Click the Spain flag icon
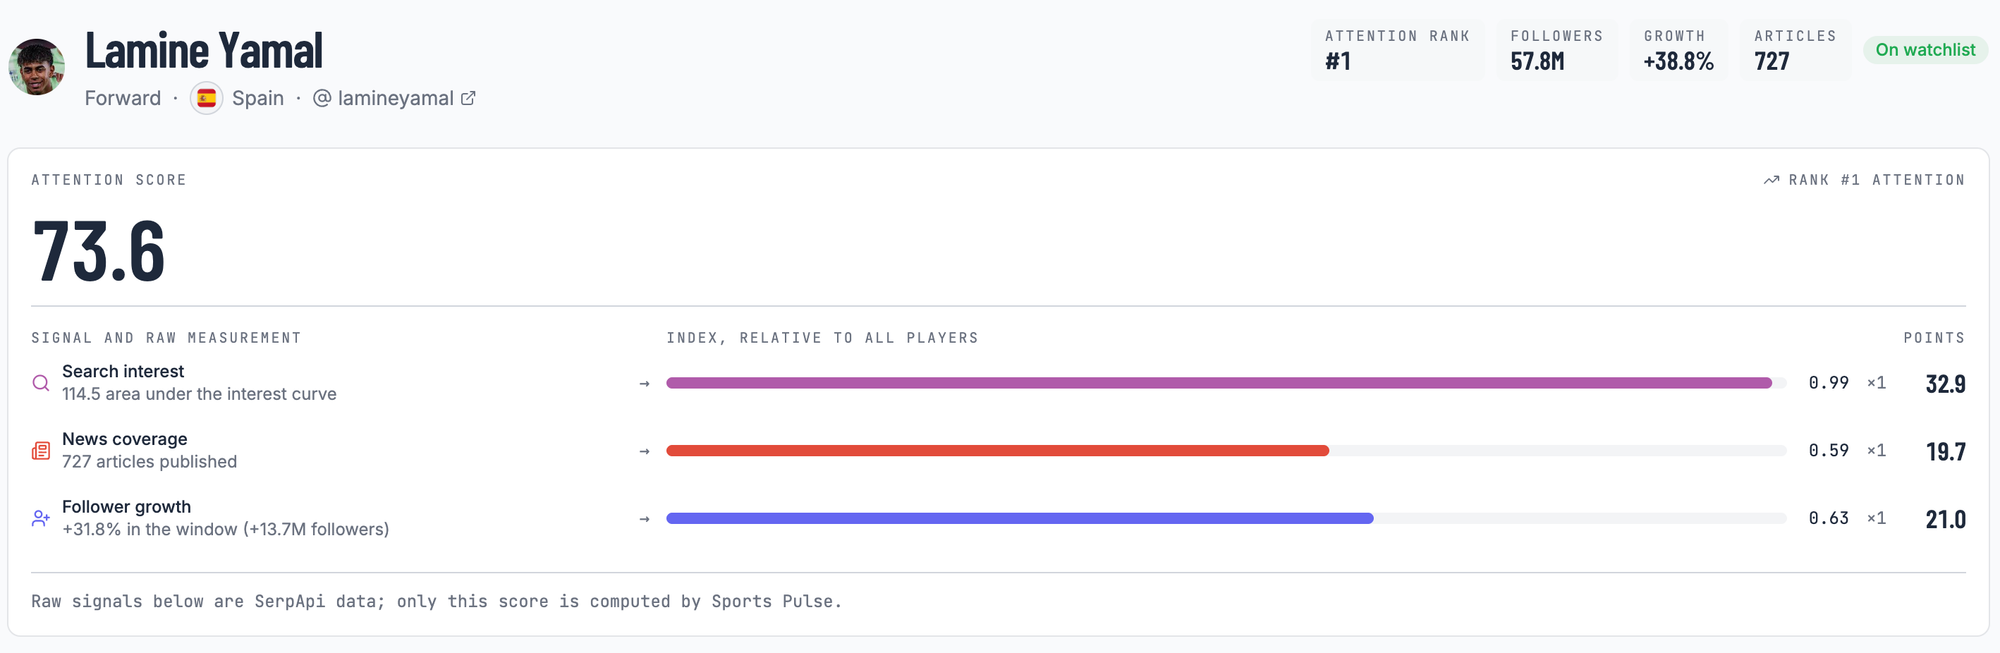This screenshot has height=653, width=2000. pyautogui.click(x=206, y=98)
